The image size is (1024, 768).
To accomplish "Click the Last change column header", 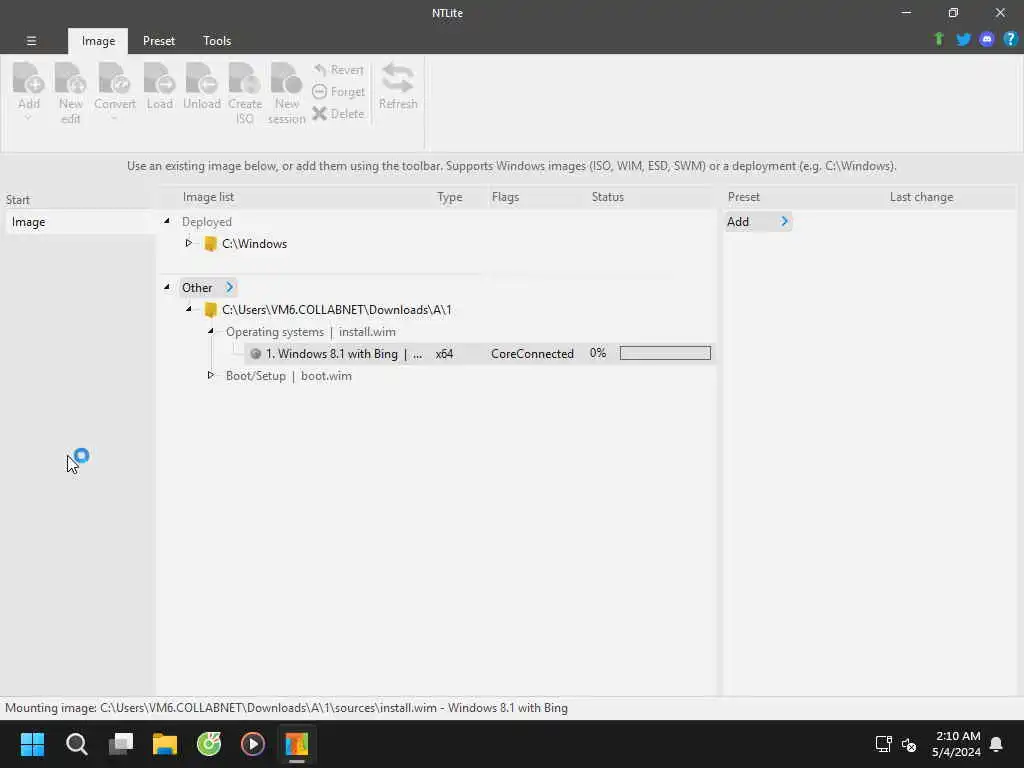I will [921, 197].
